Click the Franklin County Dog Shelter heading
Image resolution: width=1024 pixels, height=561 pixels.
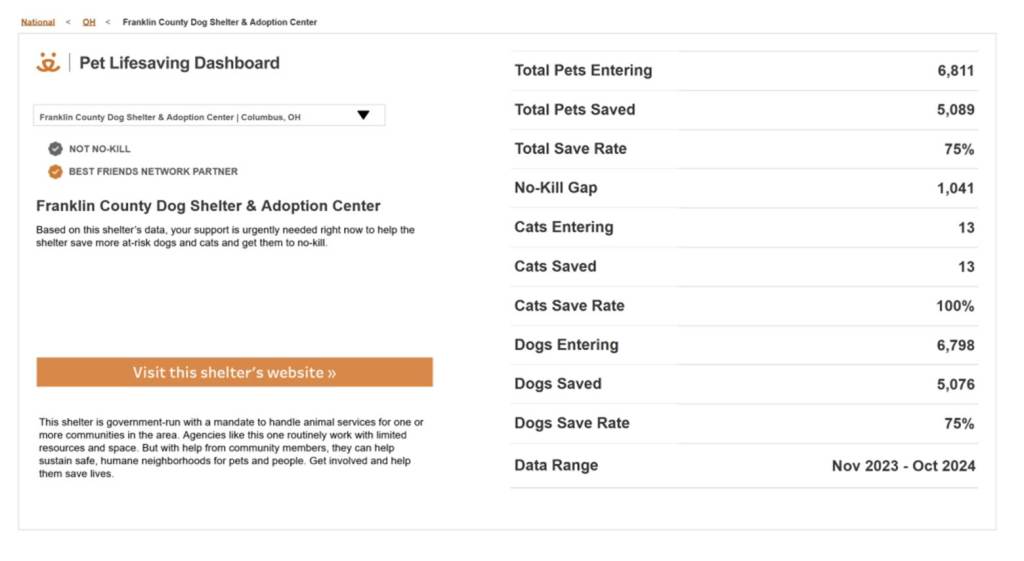[x=208, y=206]
